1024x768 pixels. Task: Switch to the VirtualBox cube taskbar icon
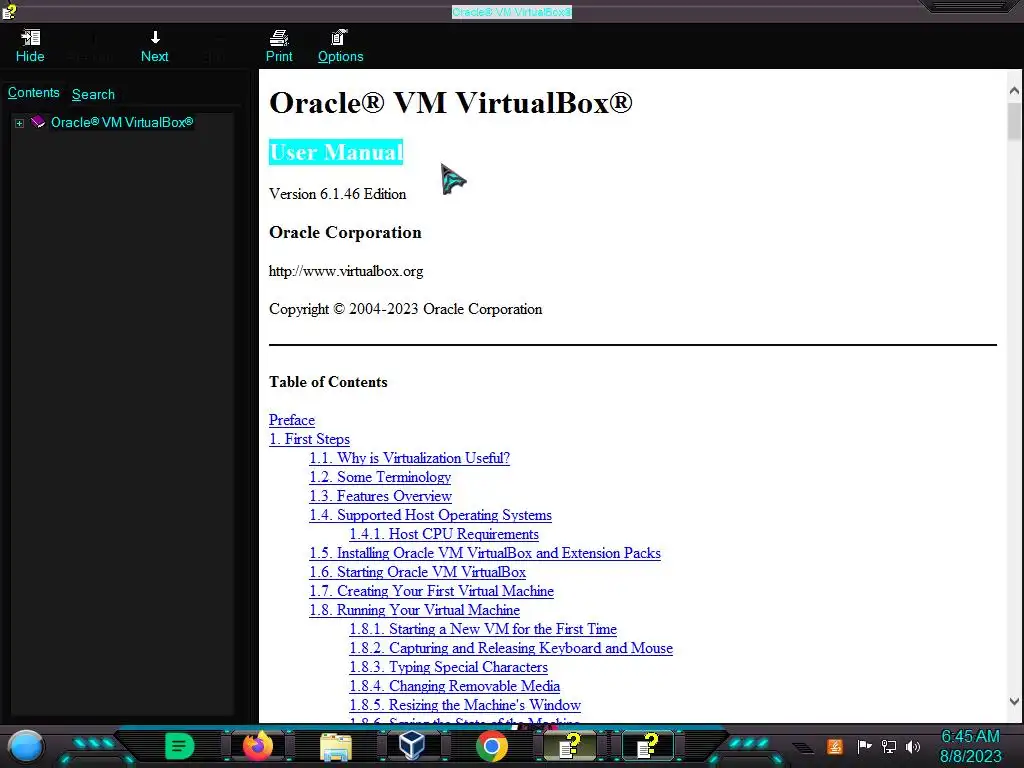click(412, 746)
